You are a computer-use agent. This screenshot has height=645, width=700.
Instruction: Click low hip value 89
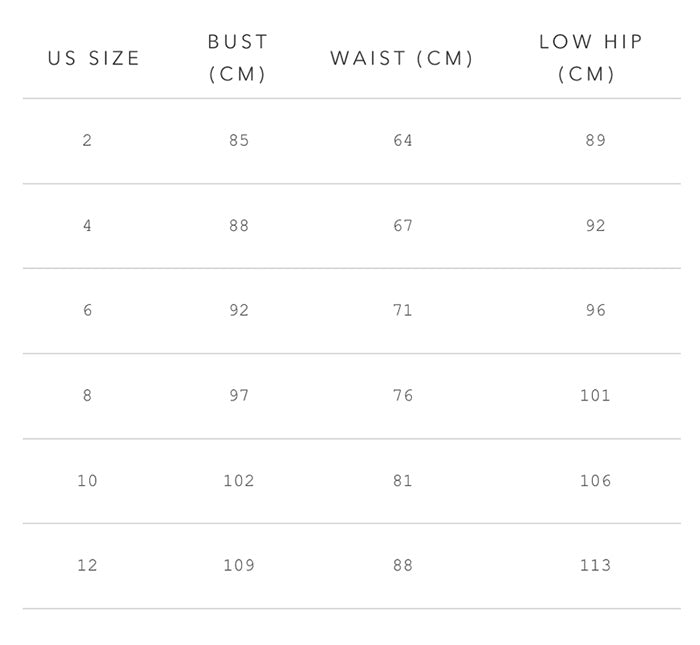pos(596,141)
